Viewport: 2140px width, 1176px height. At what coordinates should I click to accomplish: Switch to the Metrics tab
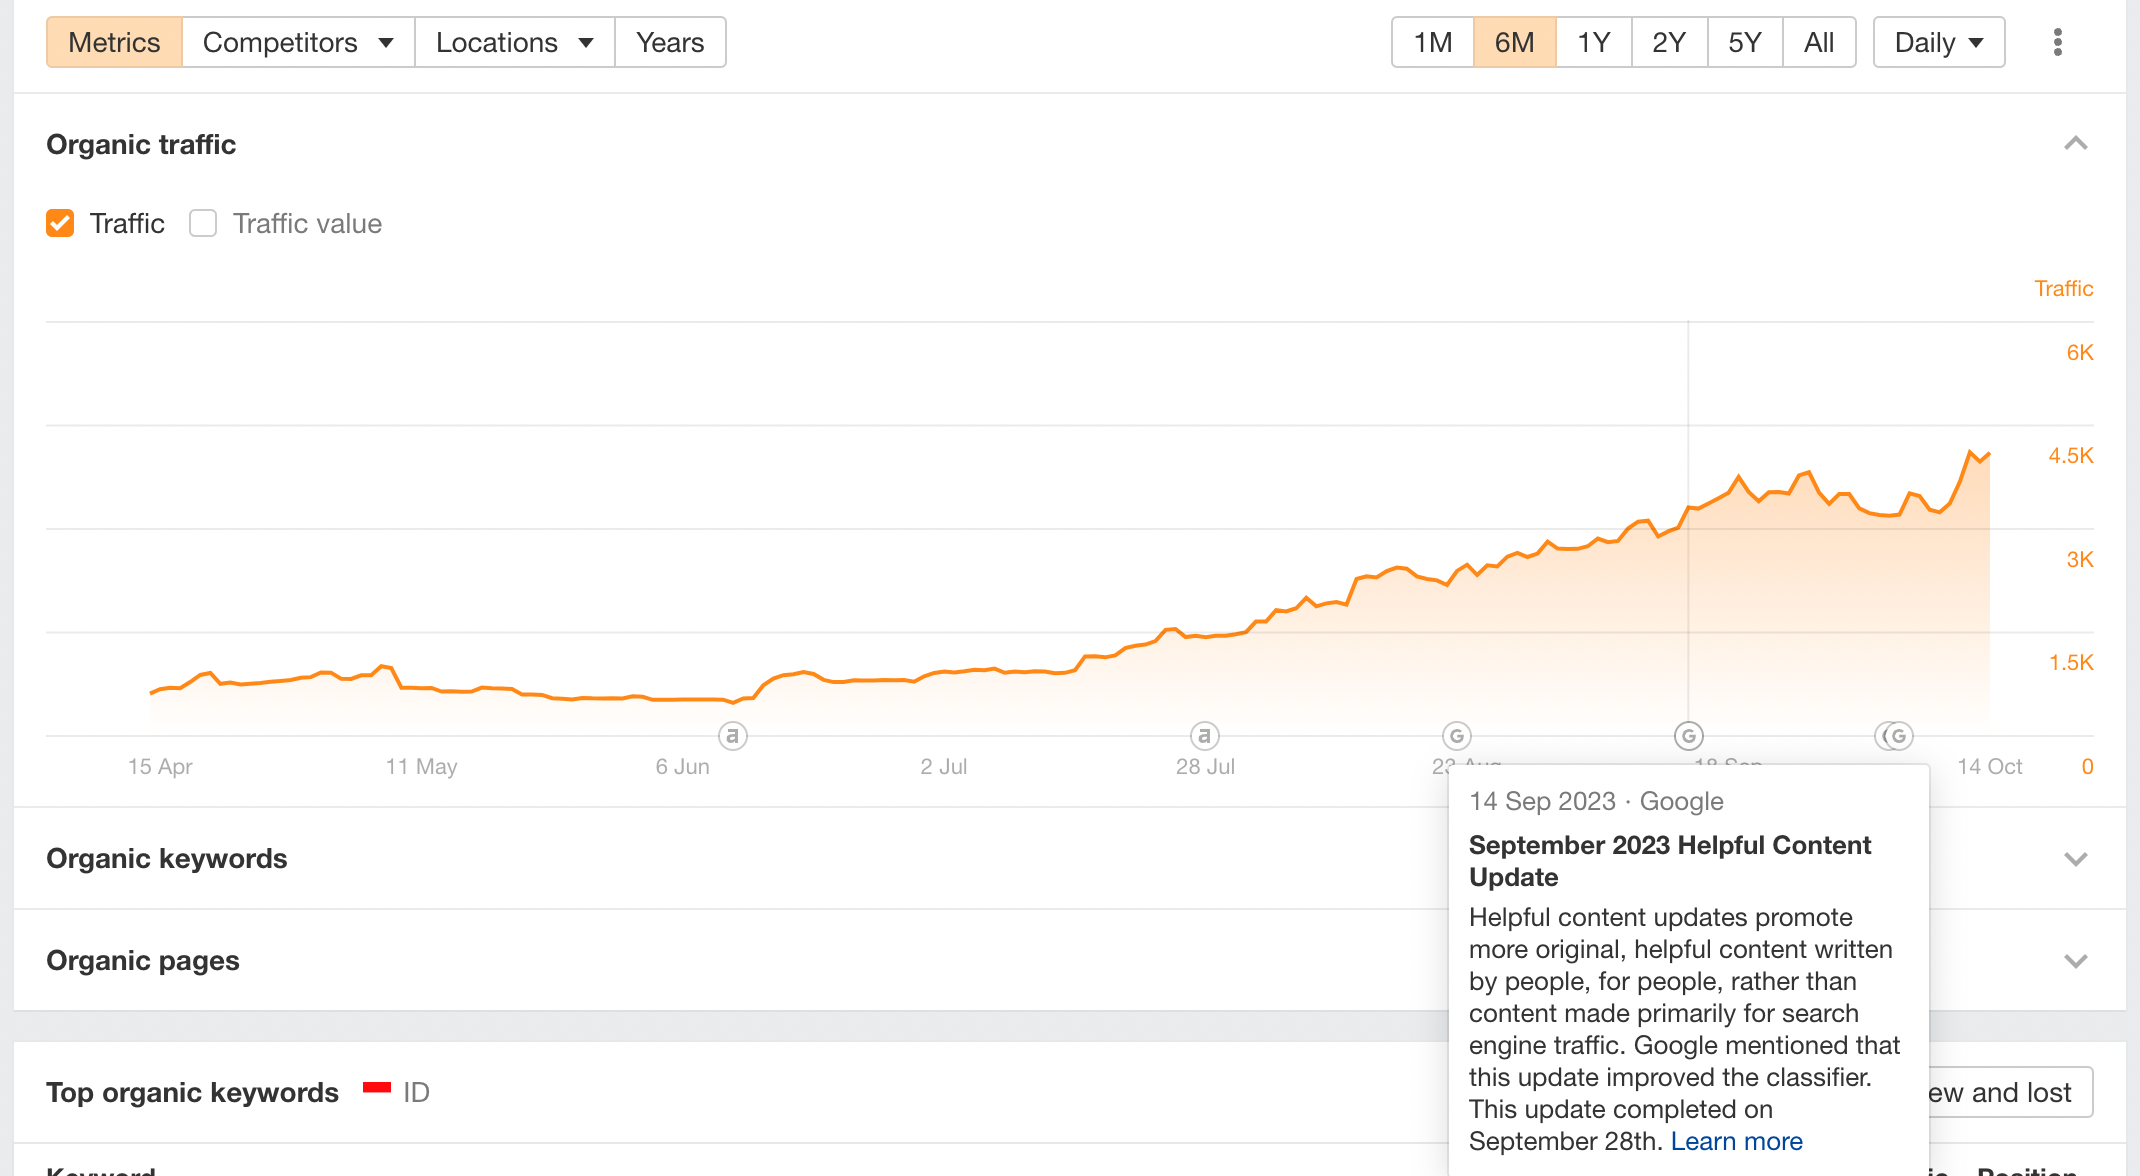click(114, 42)
